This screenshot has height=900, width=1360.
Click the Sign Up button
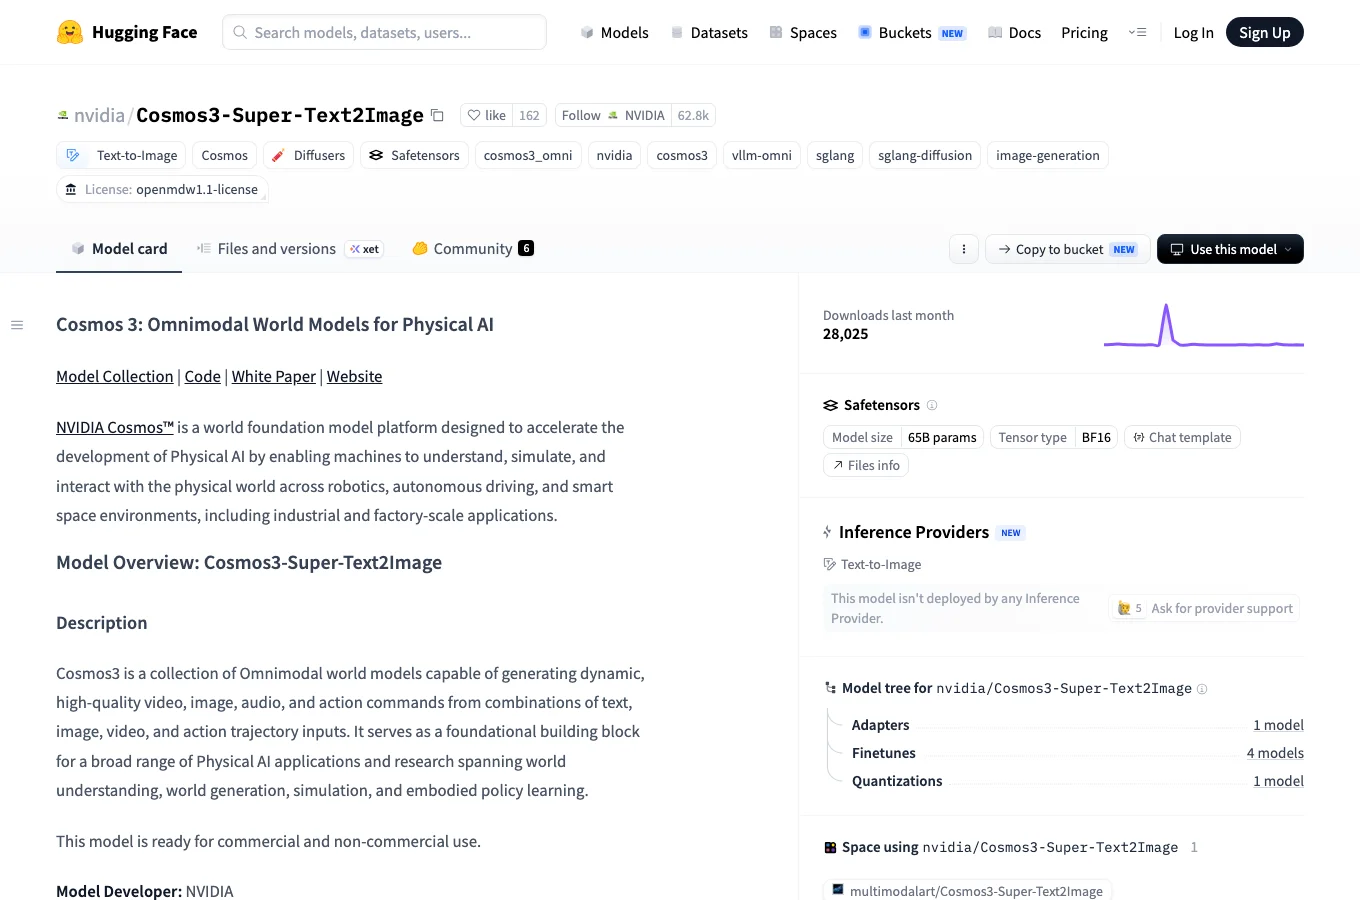1264,33
